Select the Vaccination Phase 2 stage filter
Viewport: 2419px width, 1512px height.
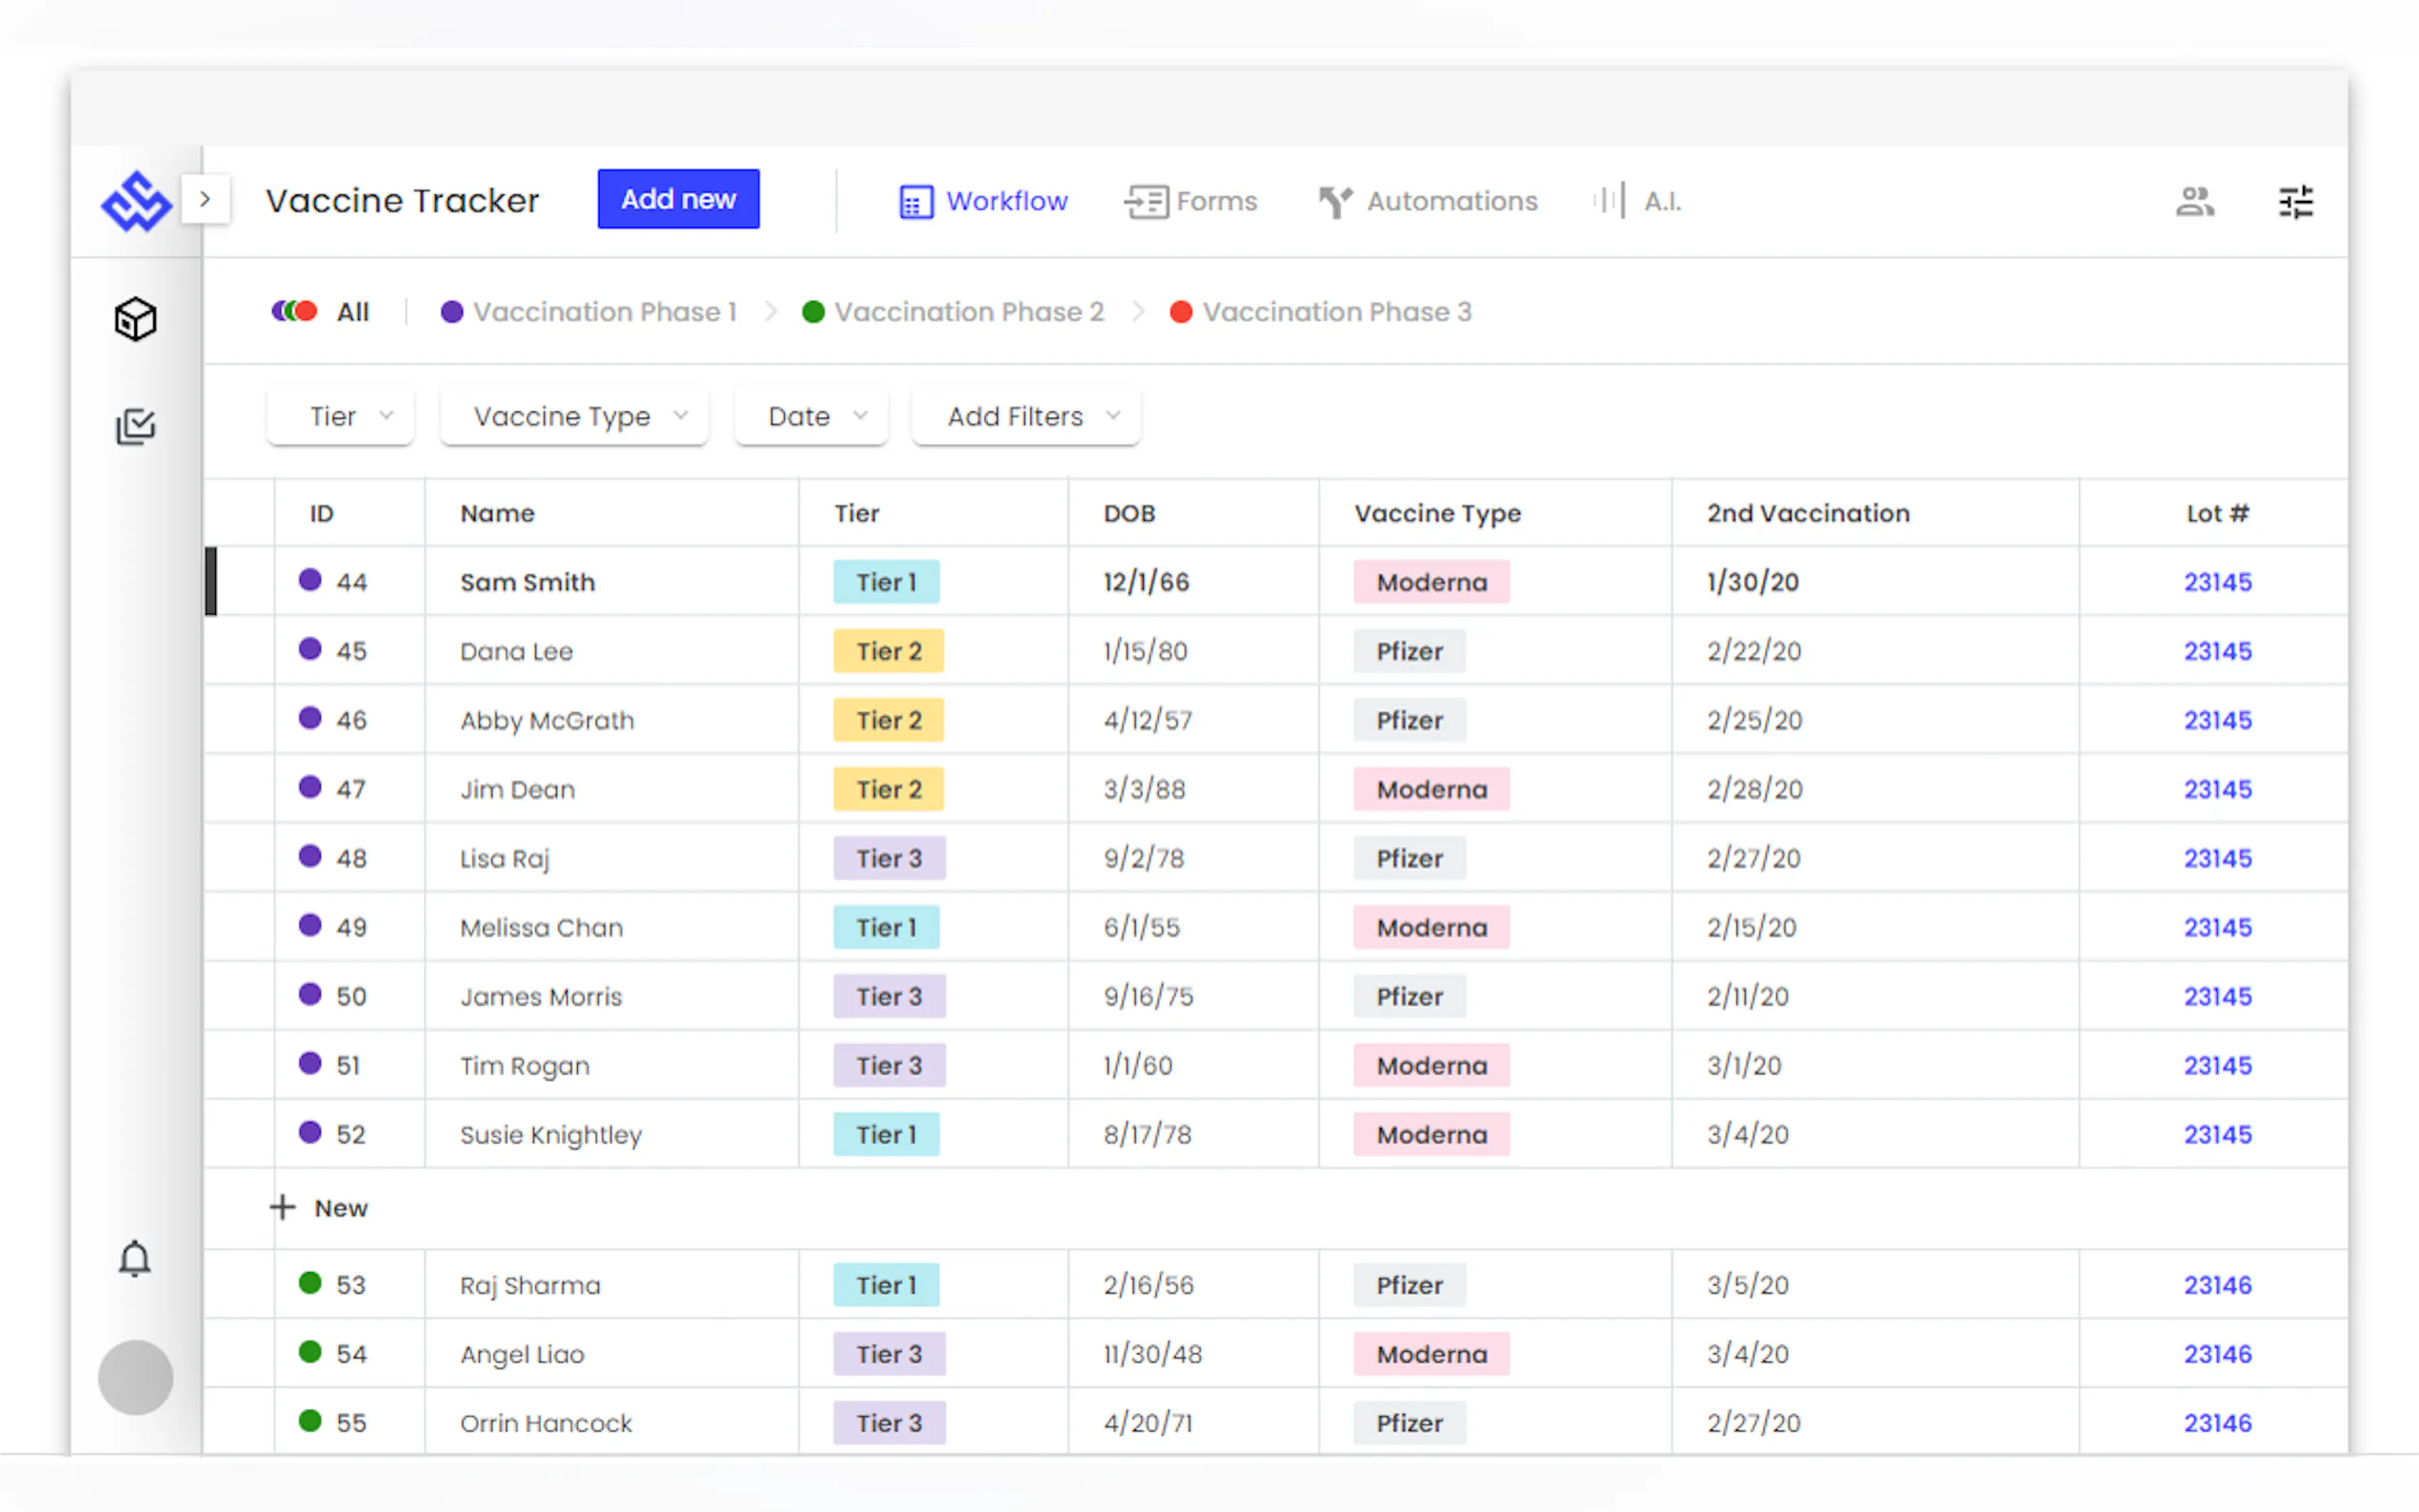point(953,312)
